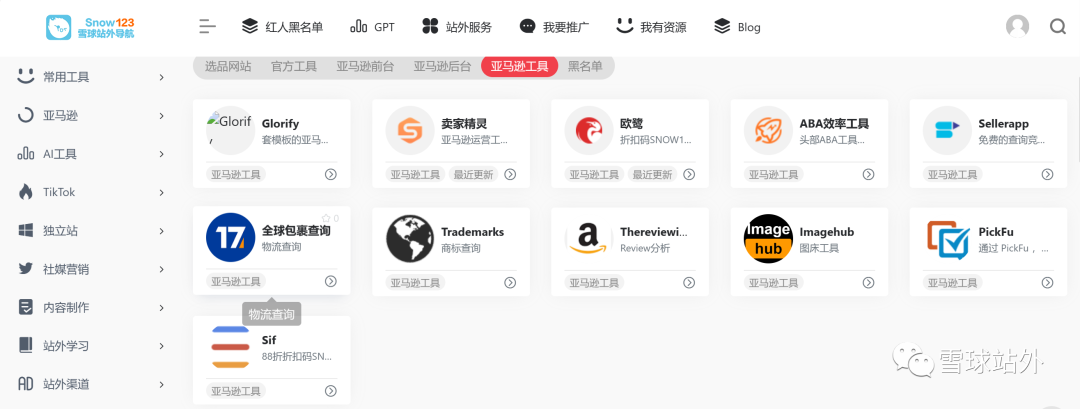Expand 常用工具 sidebar chevron
This screenshot has width=1080, height=409.
161,77
